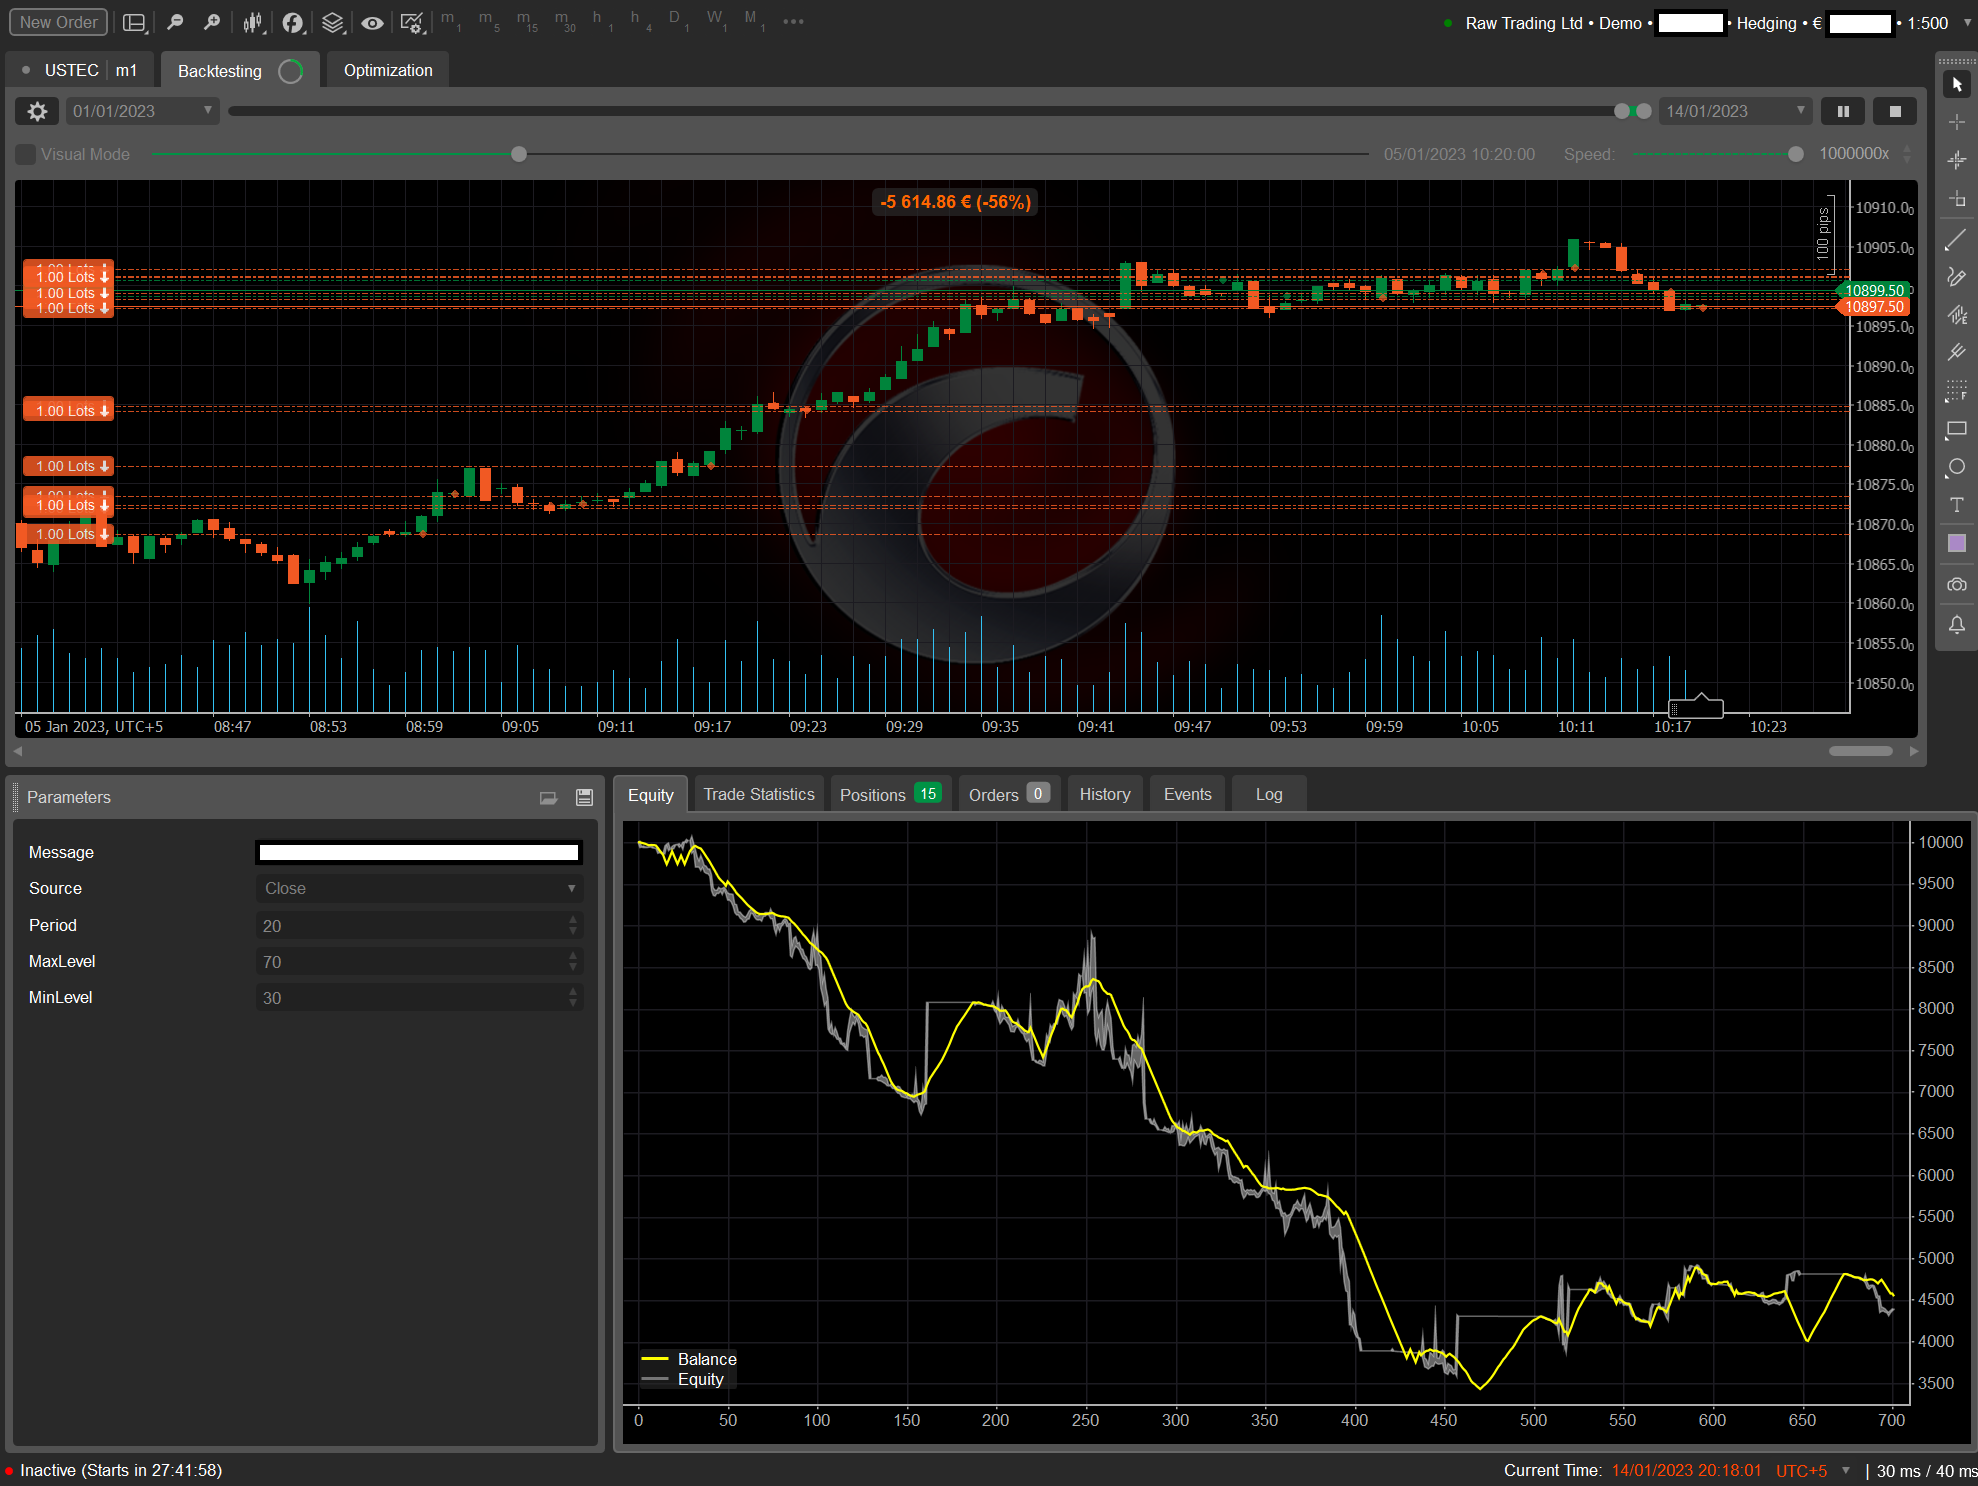The image size is (1978, 1486).
Task: Pause the running backtest
Action: [x=1842, y=111]
